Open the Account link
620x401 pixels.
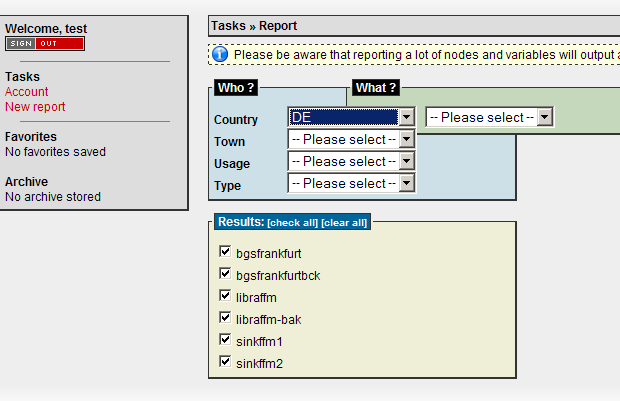pyautogui.click(x=26, y=92)
